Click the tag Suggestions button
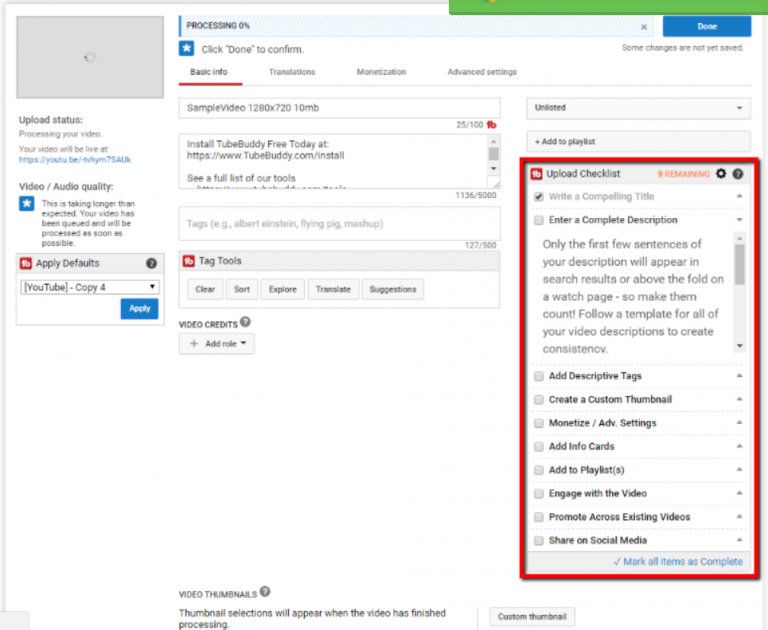The image size is (768, 630). pyautogui.click(x=393, y=289)
